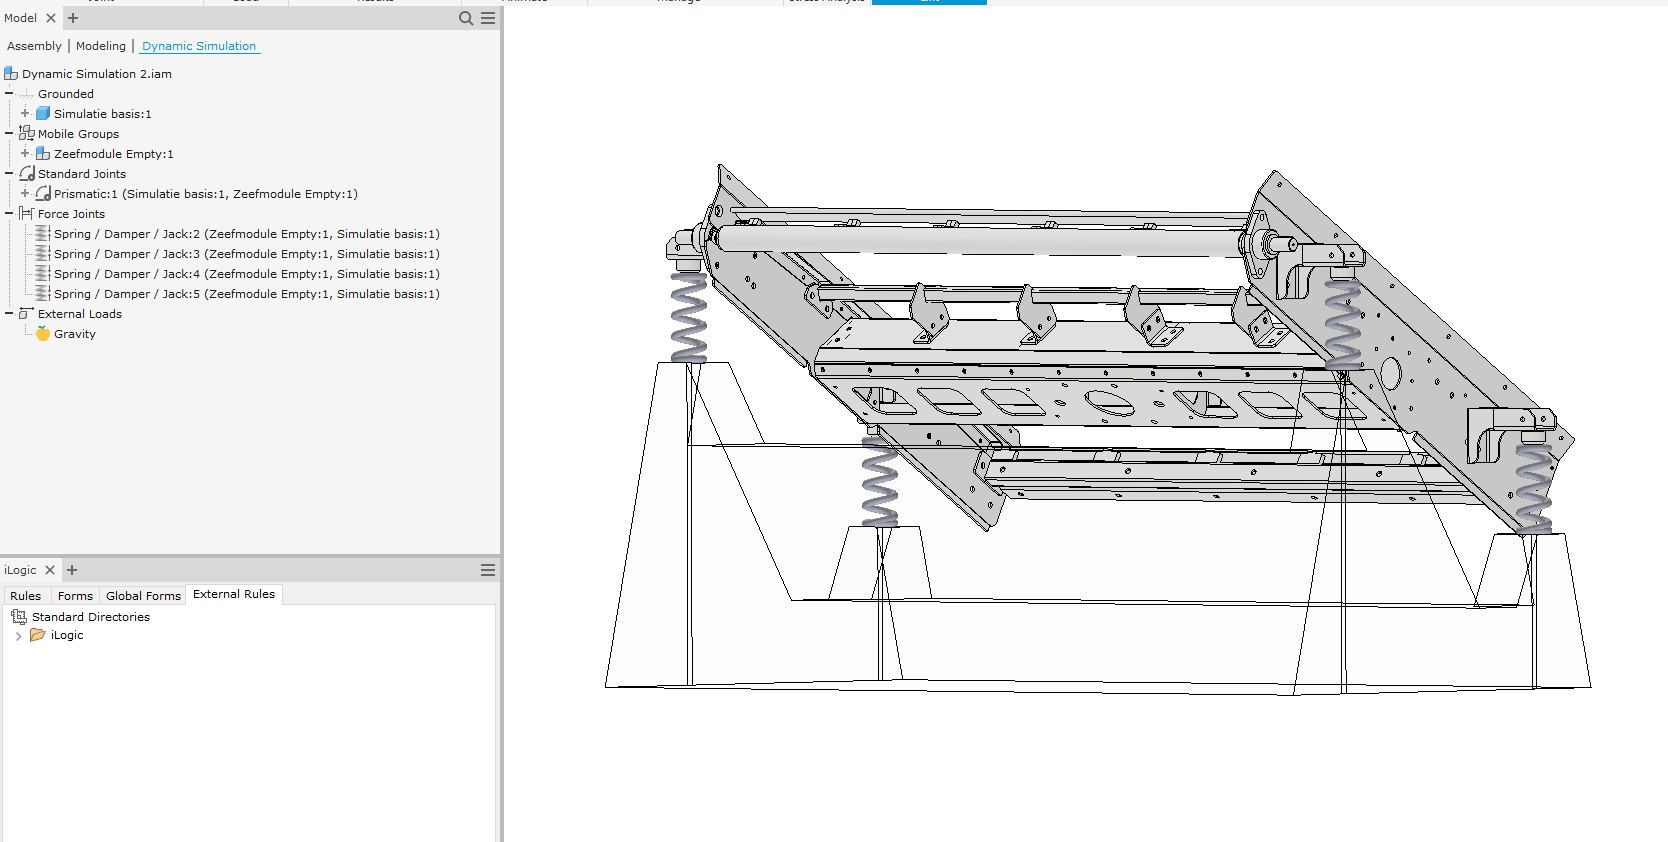The height and width of the screenshot is (842, 1668).
Task: Click the Mobile Groups node icon
Action: (27, 133)
